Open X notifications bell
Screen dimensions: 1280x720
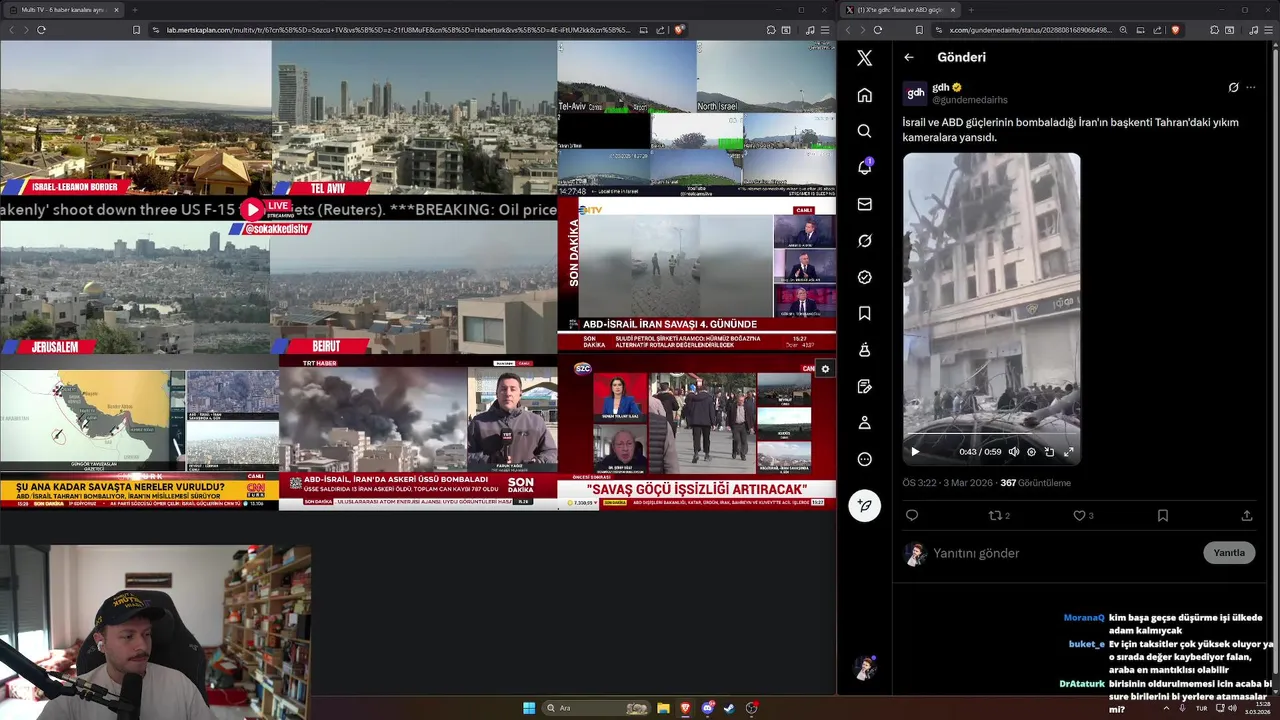pyautogui.click(x=865, y=167)
